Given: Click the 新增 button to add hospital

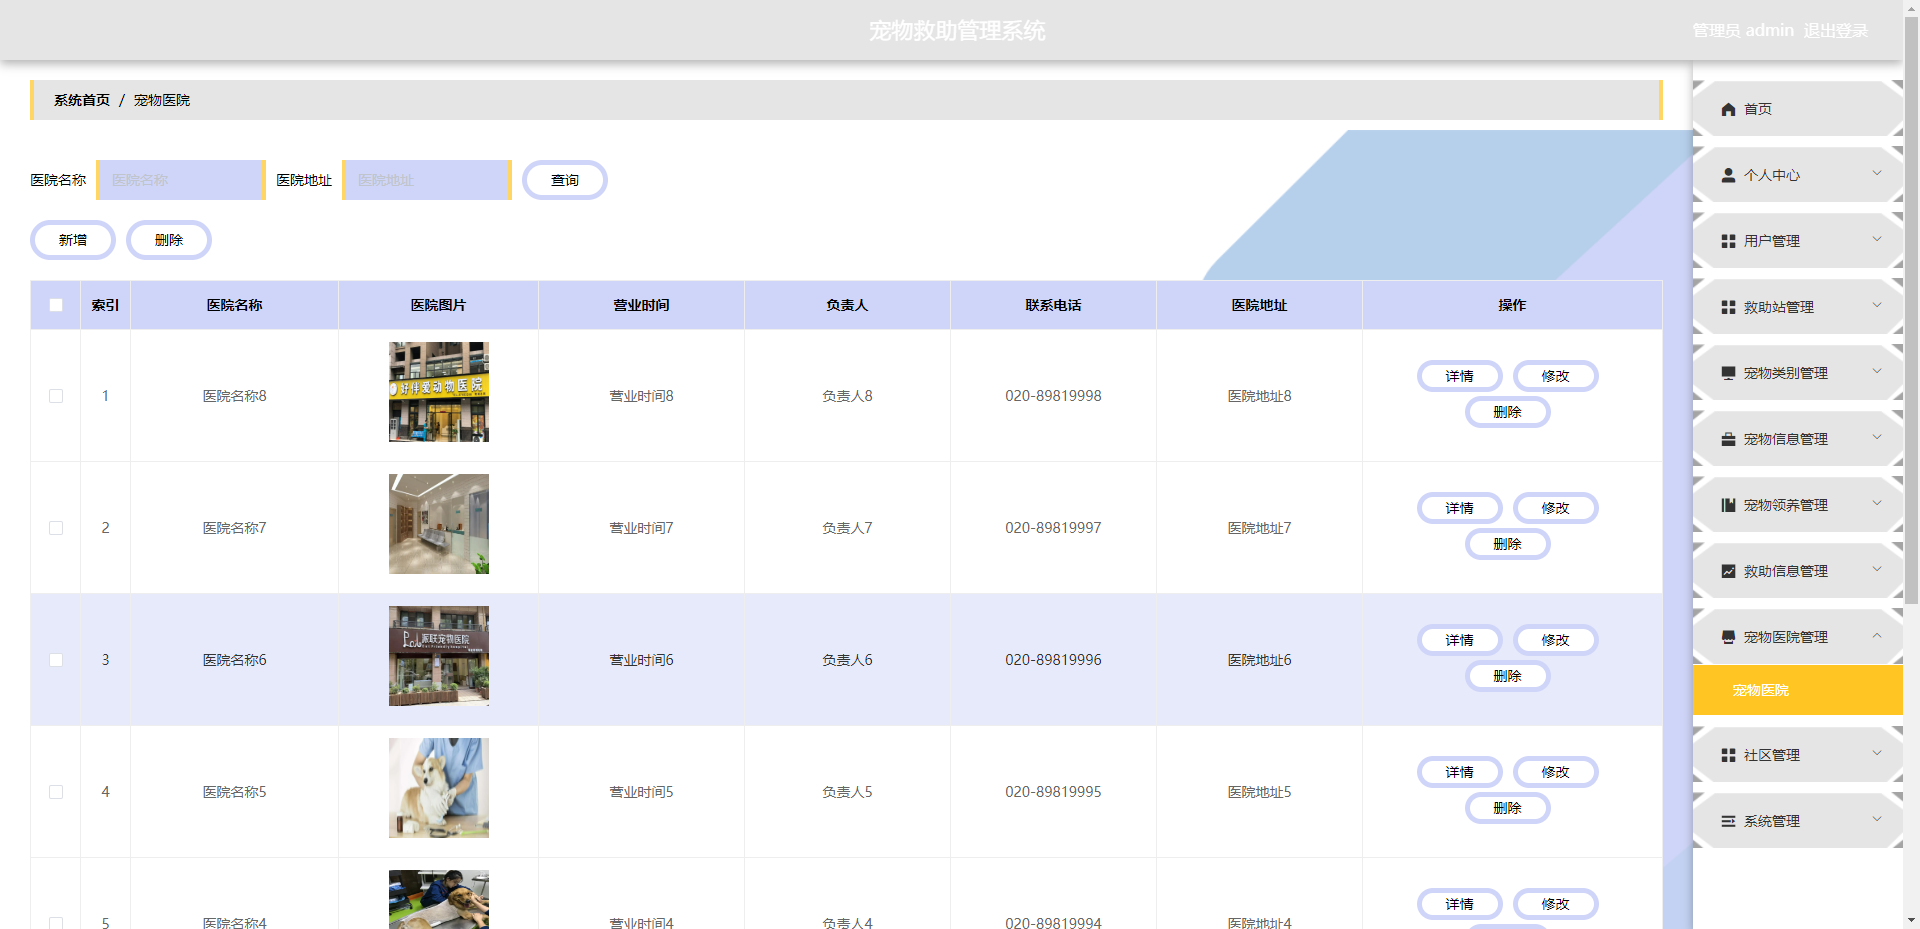Looking at the screenshot, I should (73, 240).
